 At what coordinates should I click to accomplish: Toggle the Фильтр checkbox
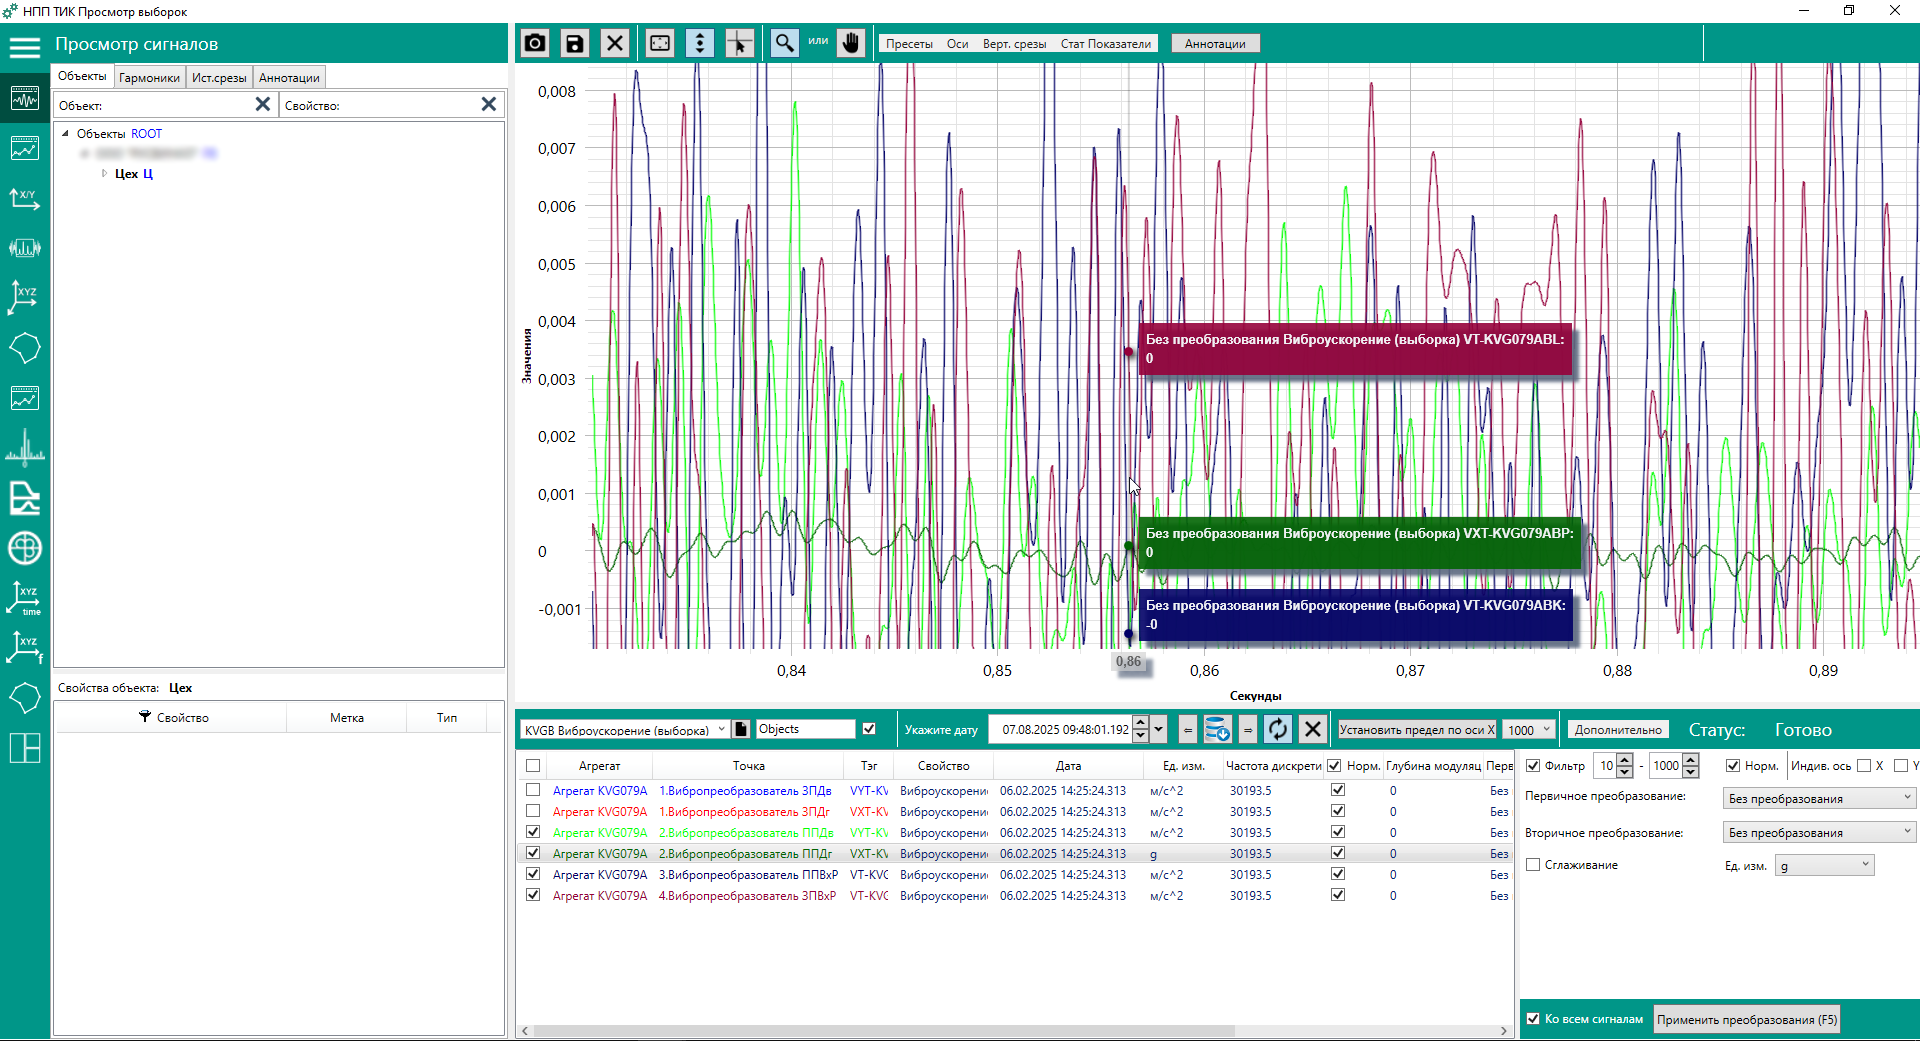pyautogui.click(x=1533, y=766)
